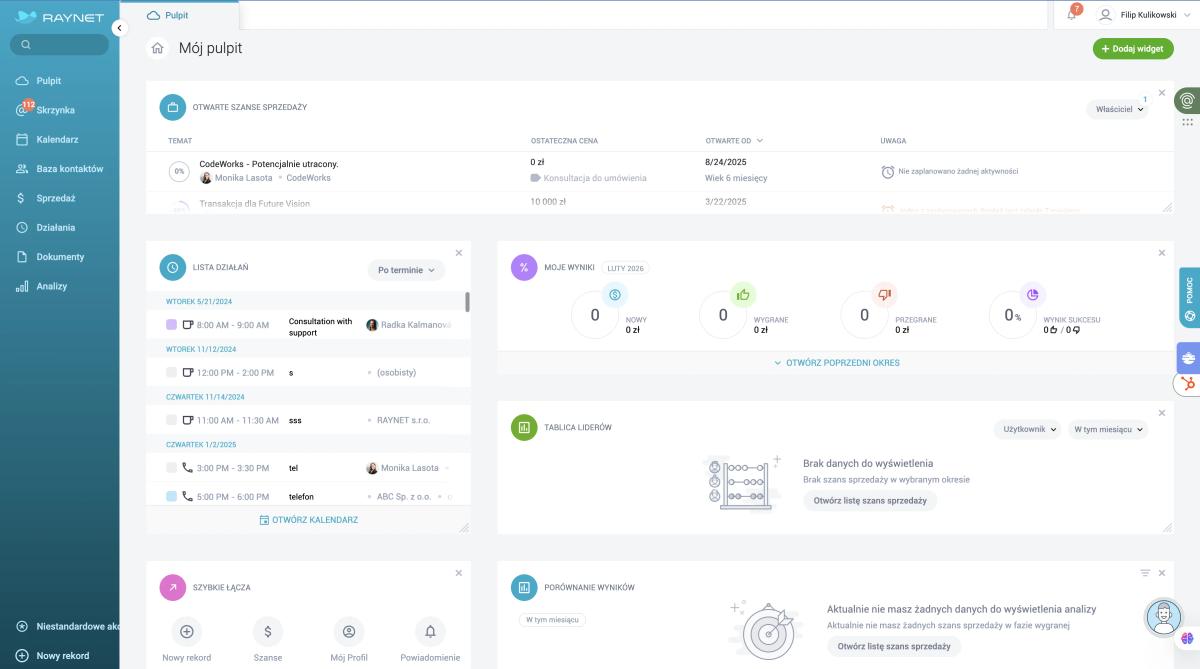
Task: Click the Nowy rekord plus icon in sidebar
Action: (22, 656)
